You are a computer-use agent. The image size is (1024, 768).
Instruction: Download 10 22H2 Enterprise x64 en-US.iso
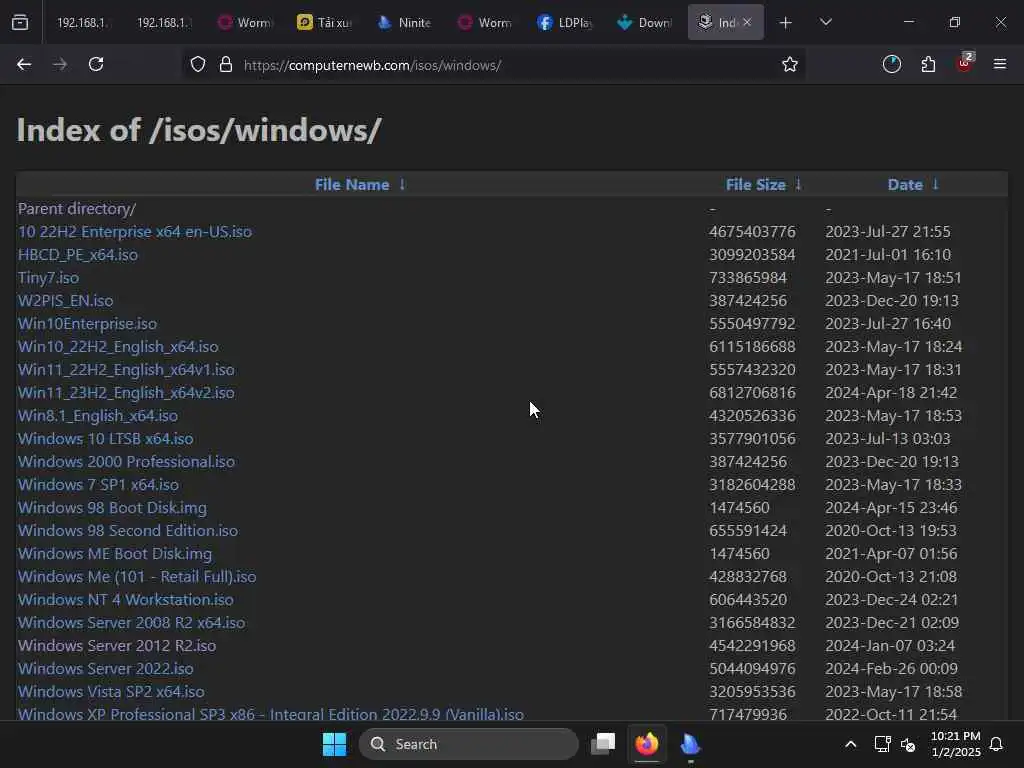point(135,232)
